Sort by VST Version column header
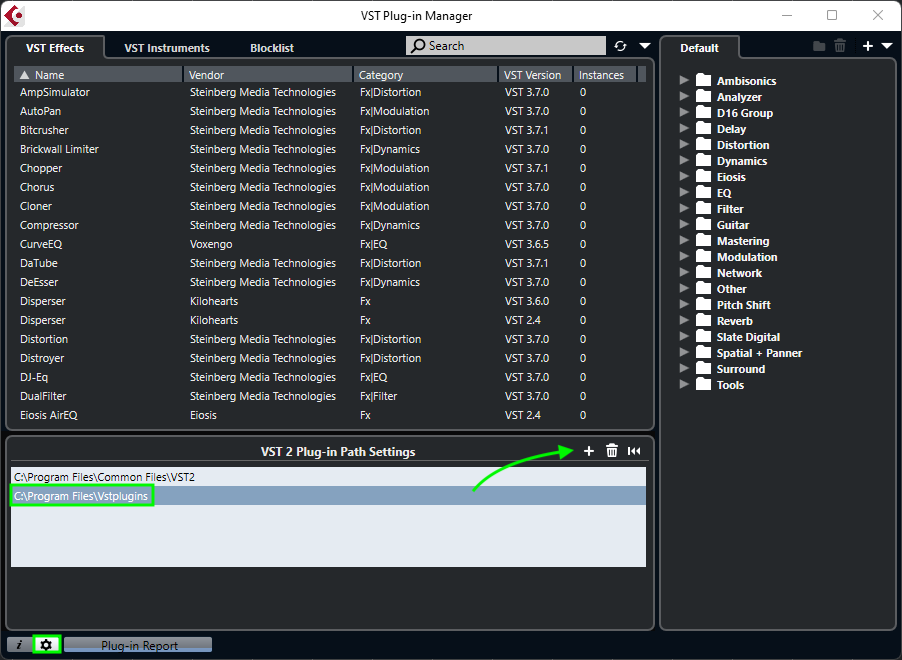The height and width of the screenshot is (660, 902). [x=535, y=75]
